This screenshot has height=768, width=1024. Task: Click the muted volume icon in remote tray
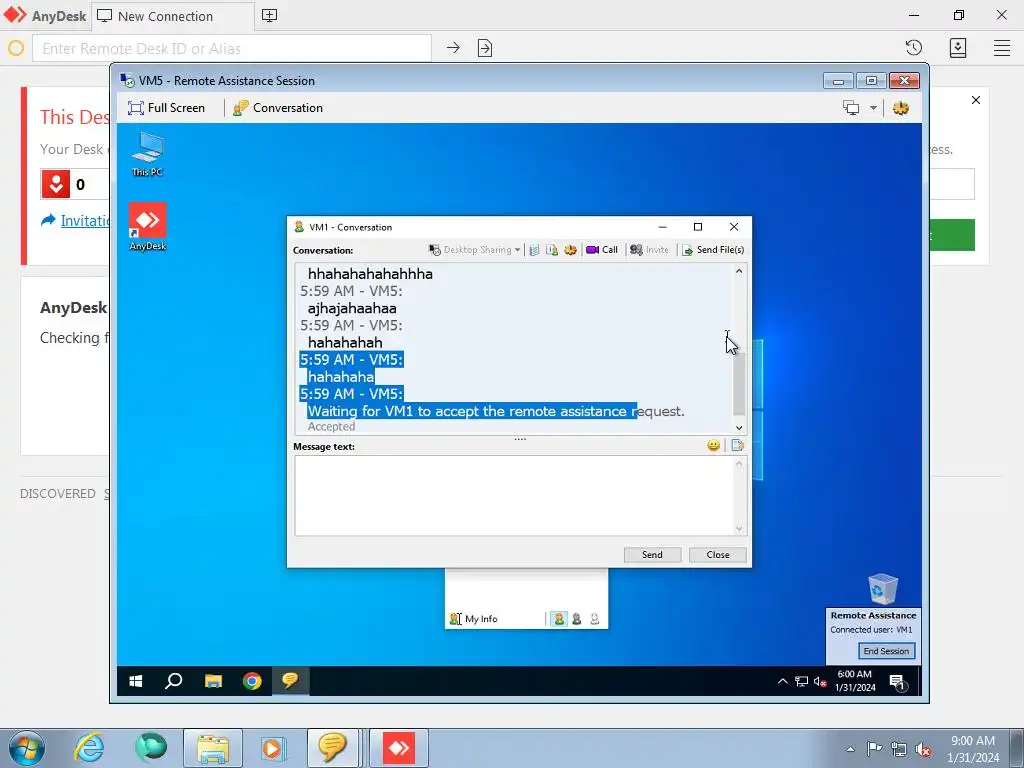[820, 681]
